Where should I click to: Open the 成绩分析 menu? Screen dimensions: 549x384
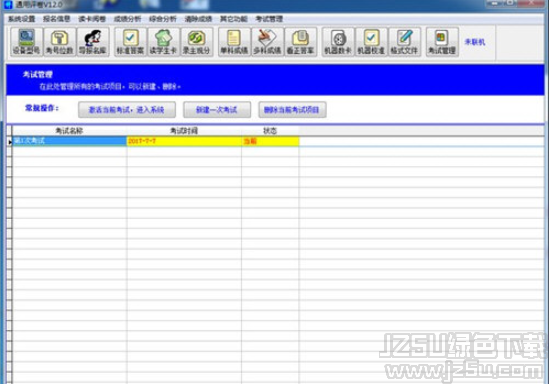click(127, 19)
